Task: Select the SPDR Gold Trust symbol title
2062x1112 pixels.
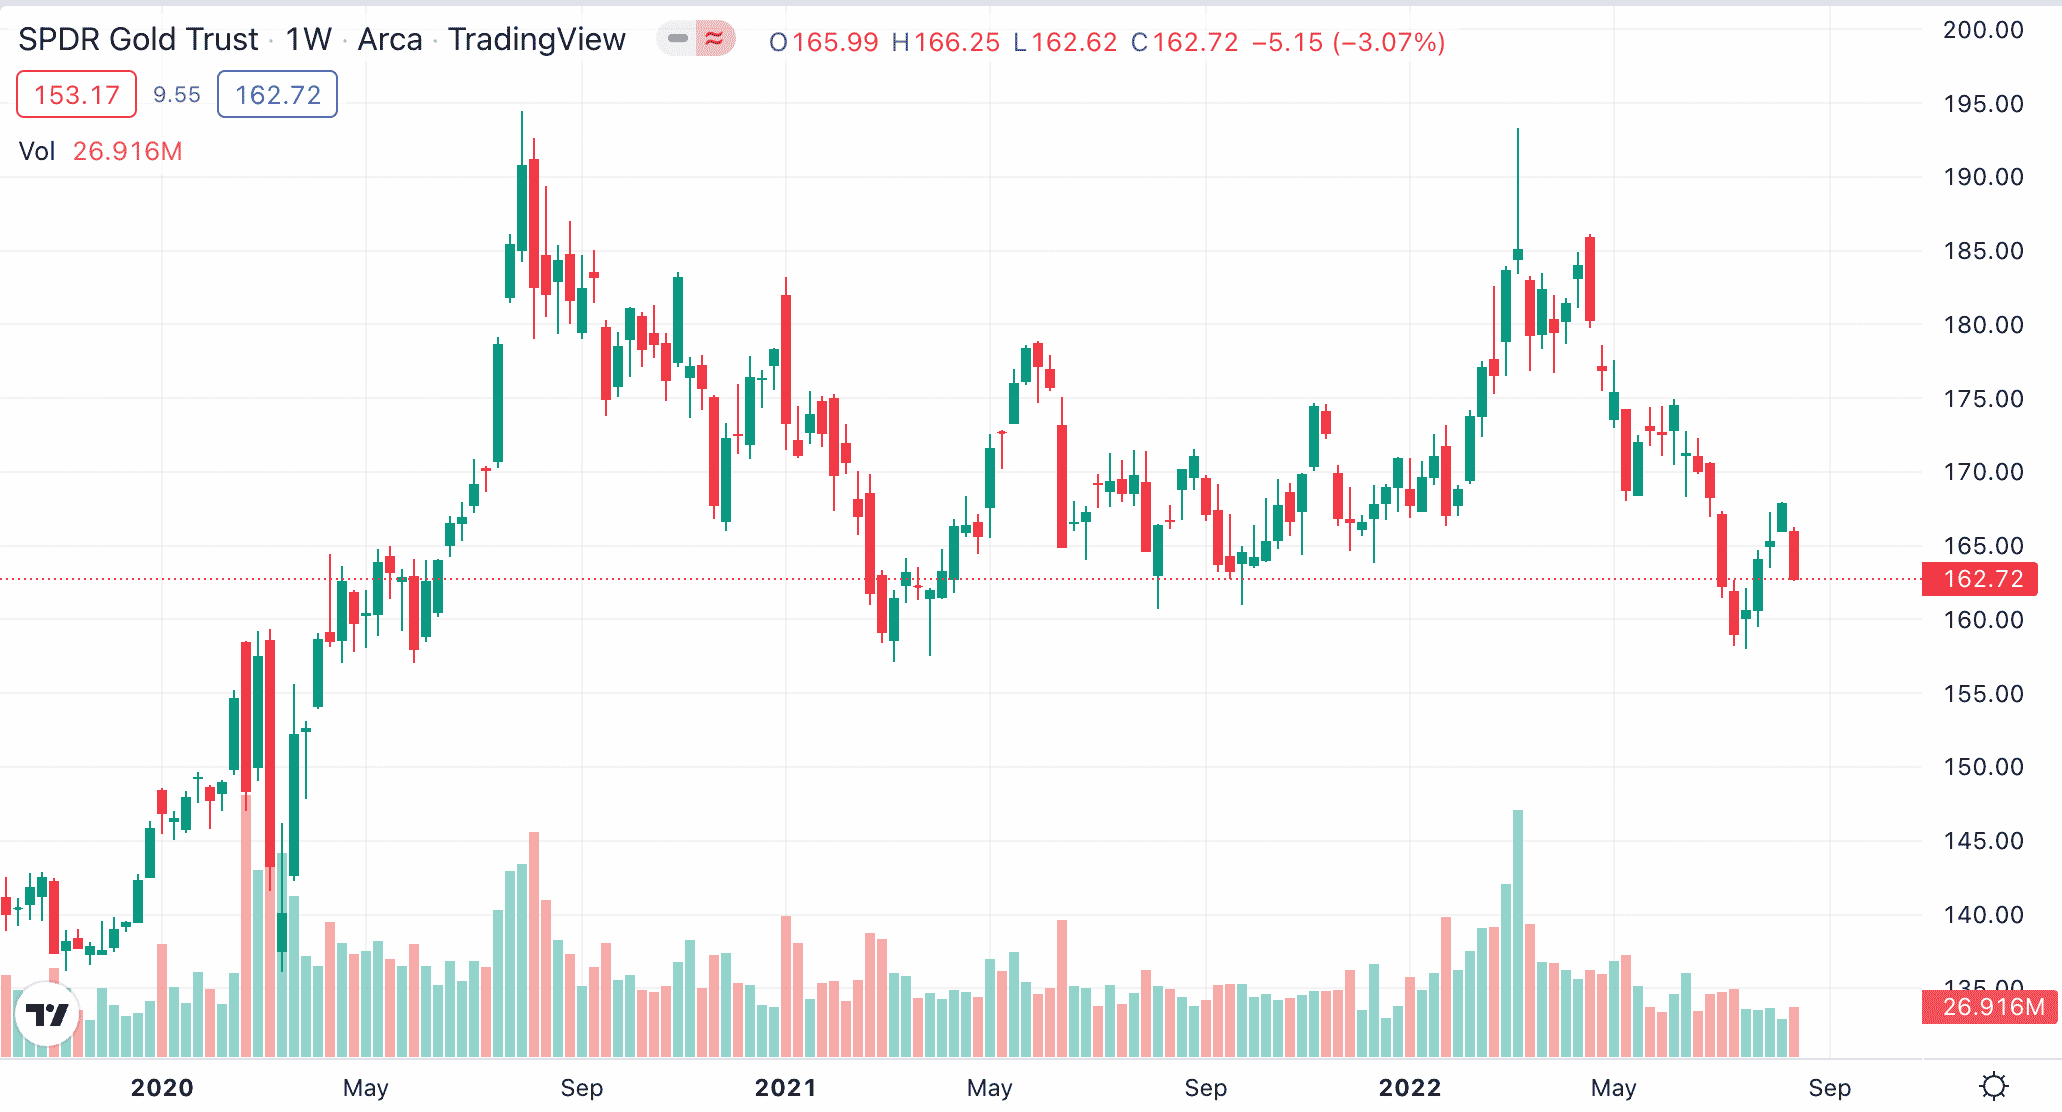Action: click(138, 39)
